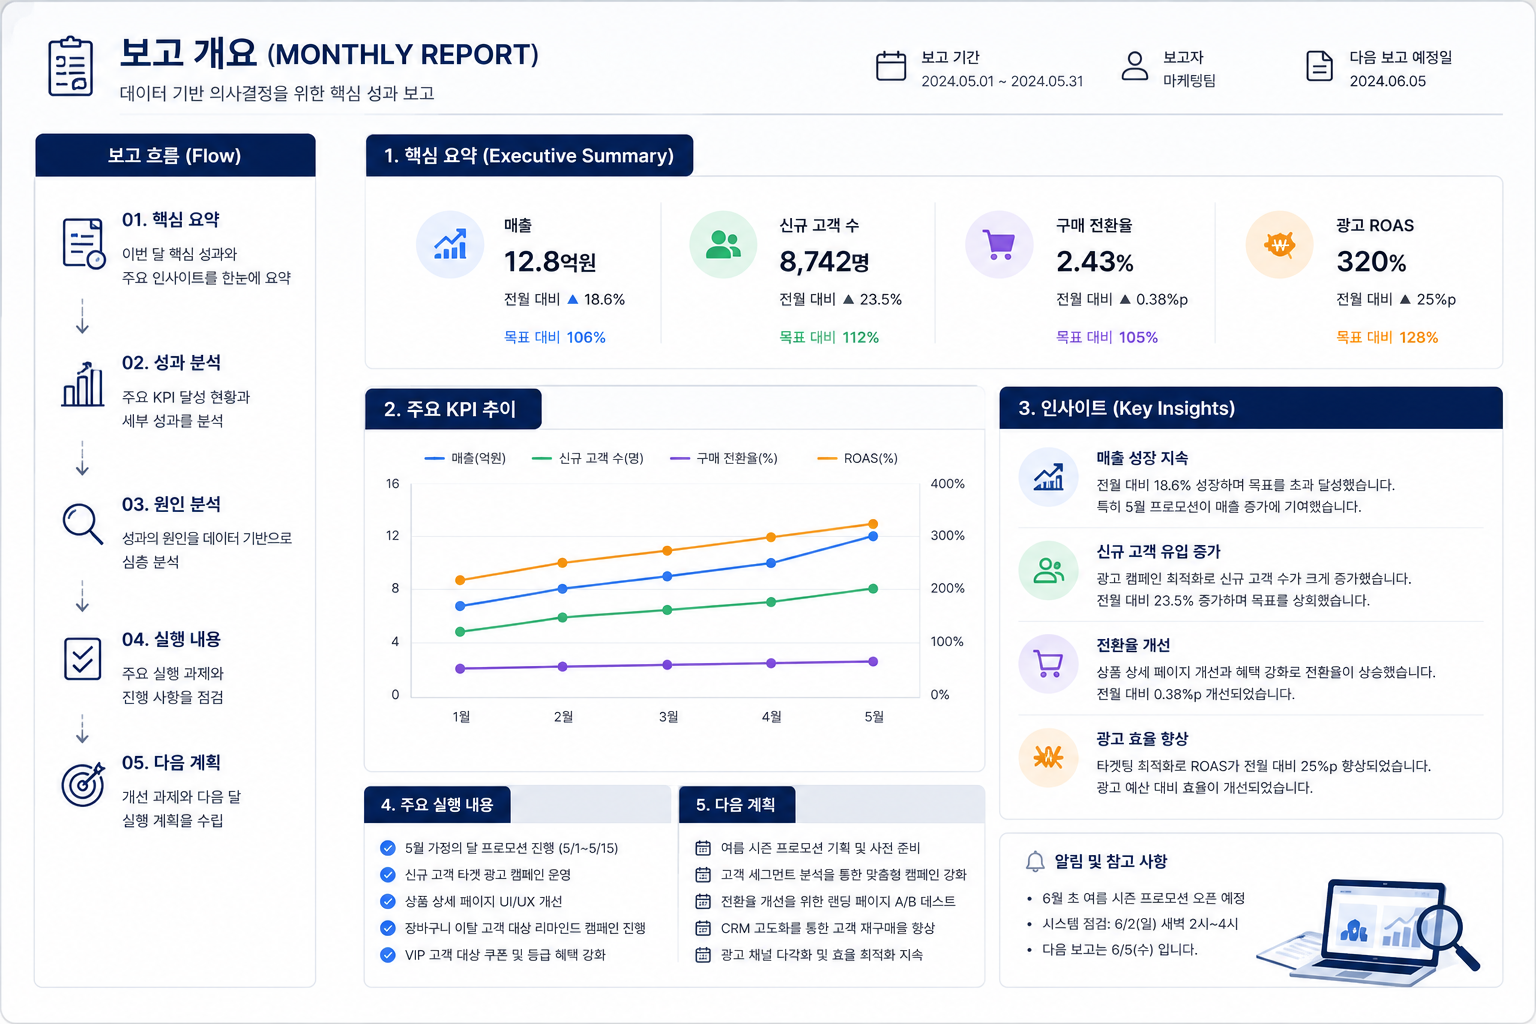Click the checkmark box icon for 04. 실행 내용

83,659
